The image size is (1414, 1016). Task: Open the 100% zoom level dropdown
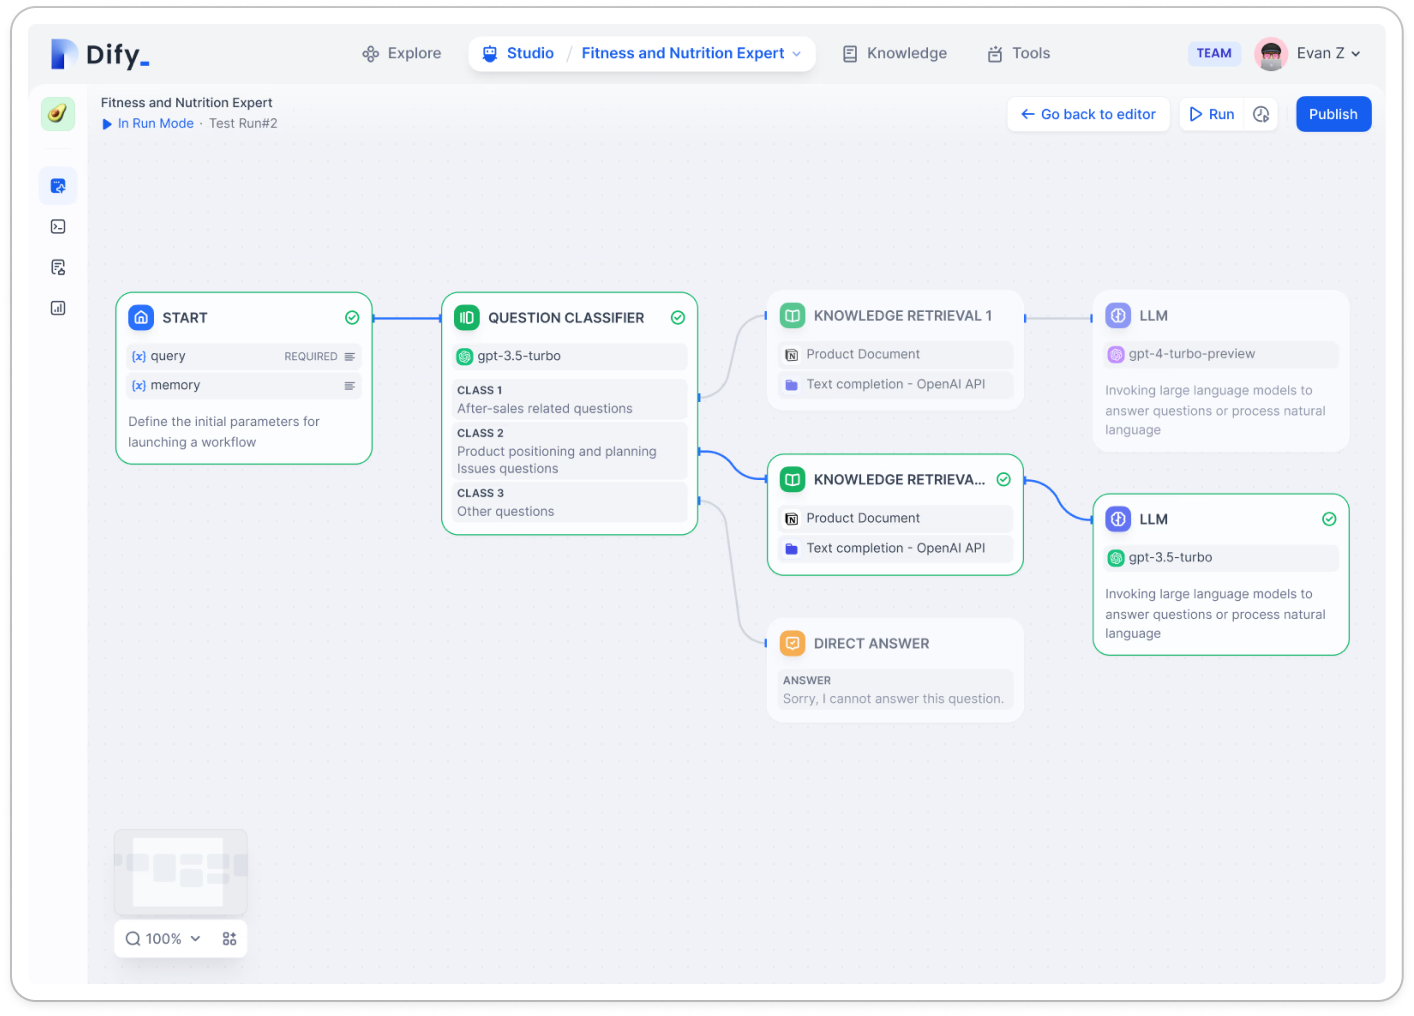[x=164, y=939]
